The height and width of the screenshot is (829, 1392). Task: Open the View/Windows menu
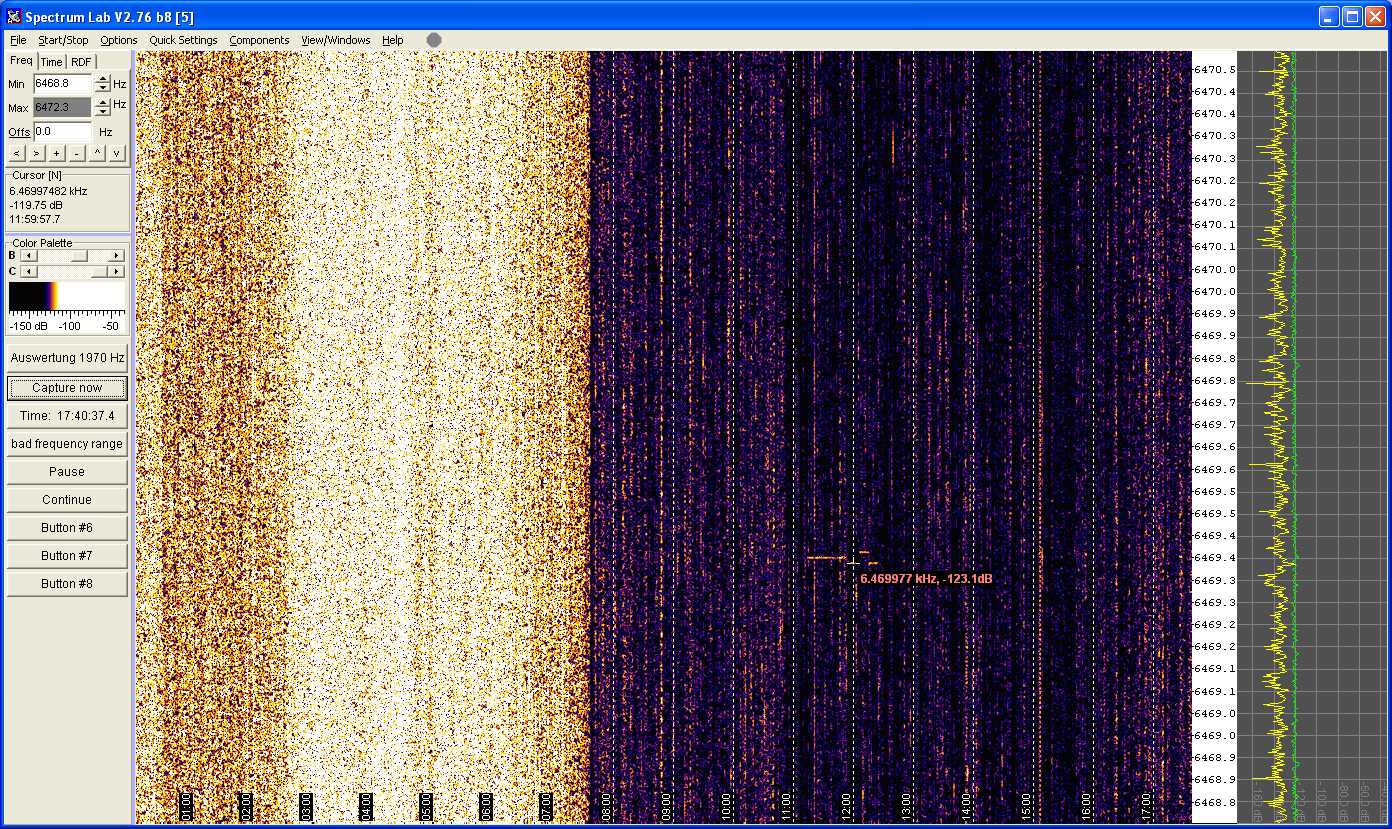(x=336, y=40)
